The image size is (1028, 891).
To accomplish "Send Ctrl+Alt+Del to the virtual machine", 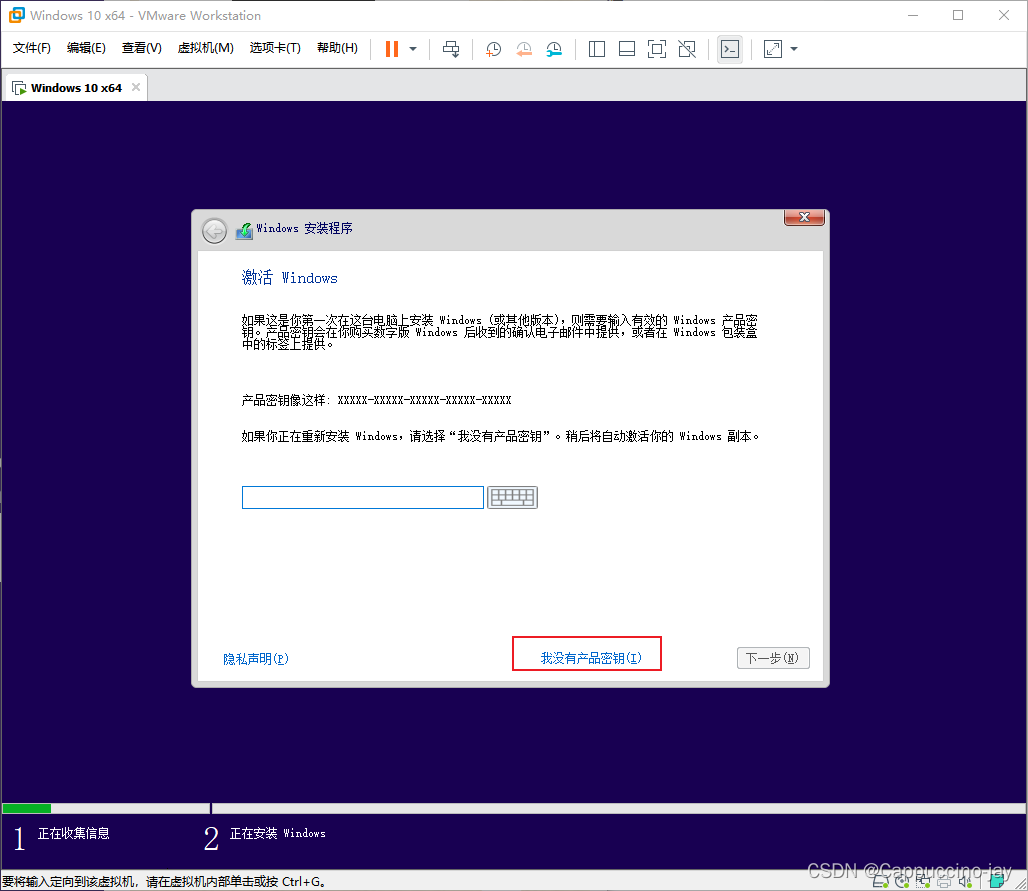I will tap(451, 49).
